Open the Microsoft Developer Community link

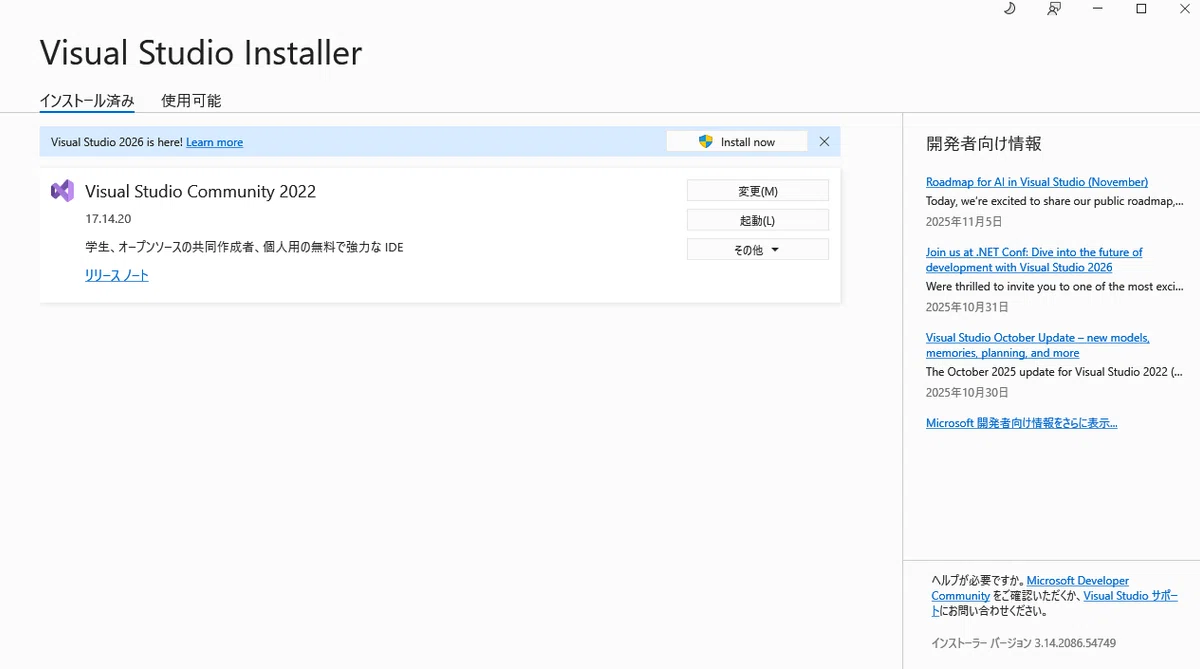(1030, 588)
